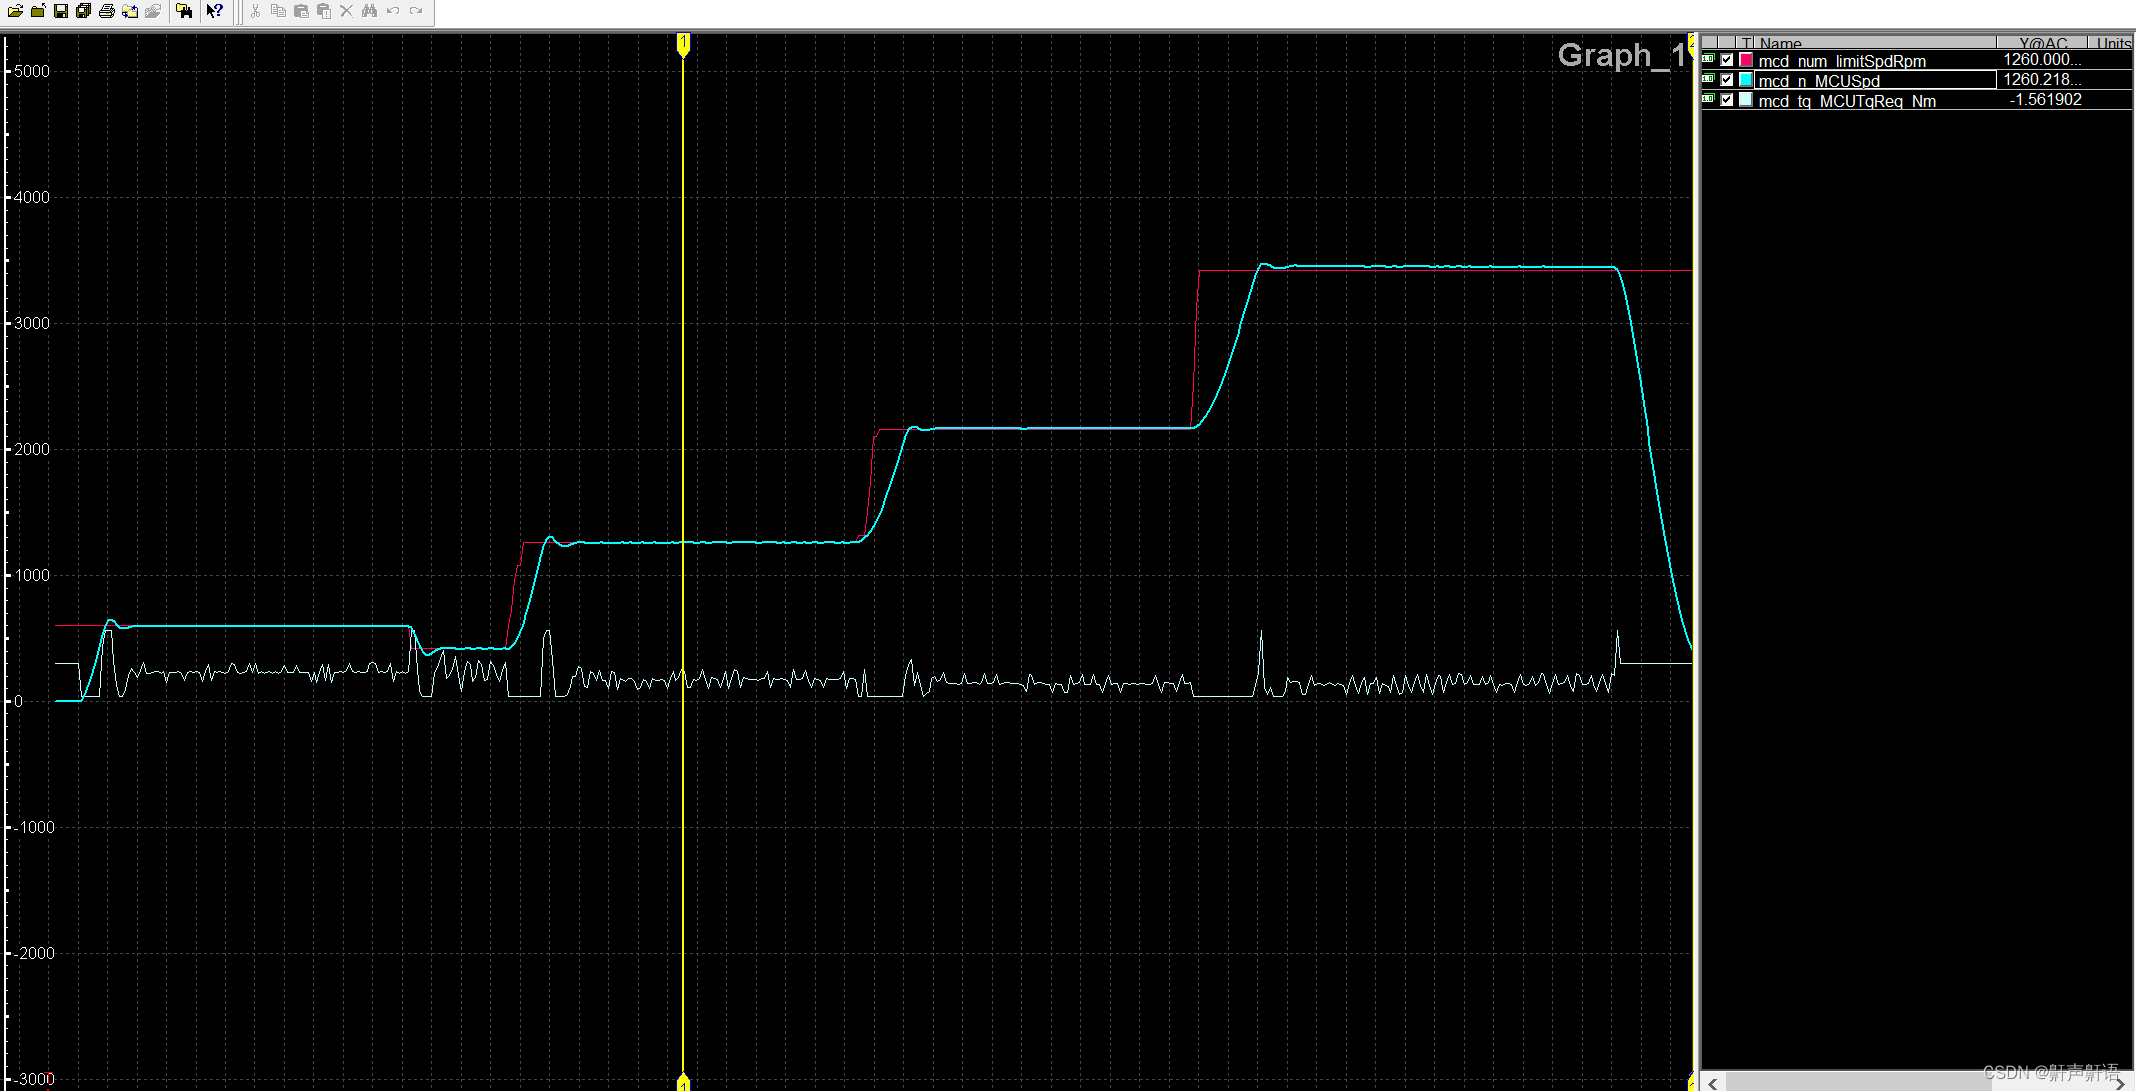This screenshot has width=2136, height=1091.
Task: Open the pink color swatch of mcd_num_limitSpdRpm
Action: (1746, 60)
